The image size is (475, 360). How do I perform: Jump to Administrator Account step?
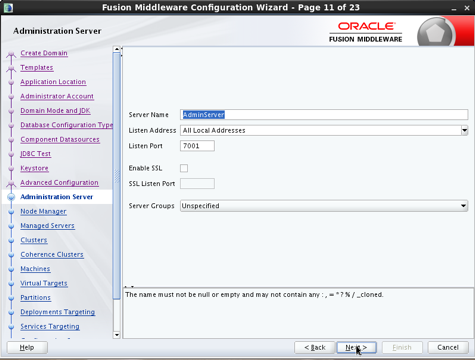click(57, 96)
